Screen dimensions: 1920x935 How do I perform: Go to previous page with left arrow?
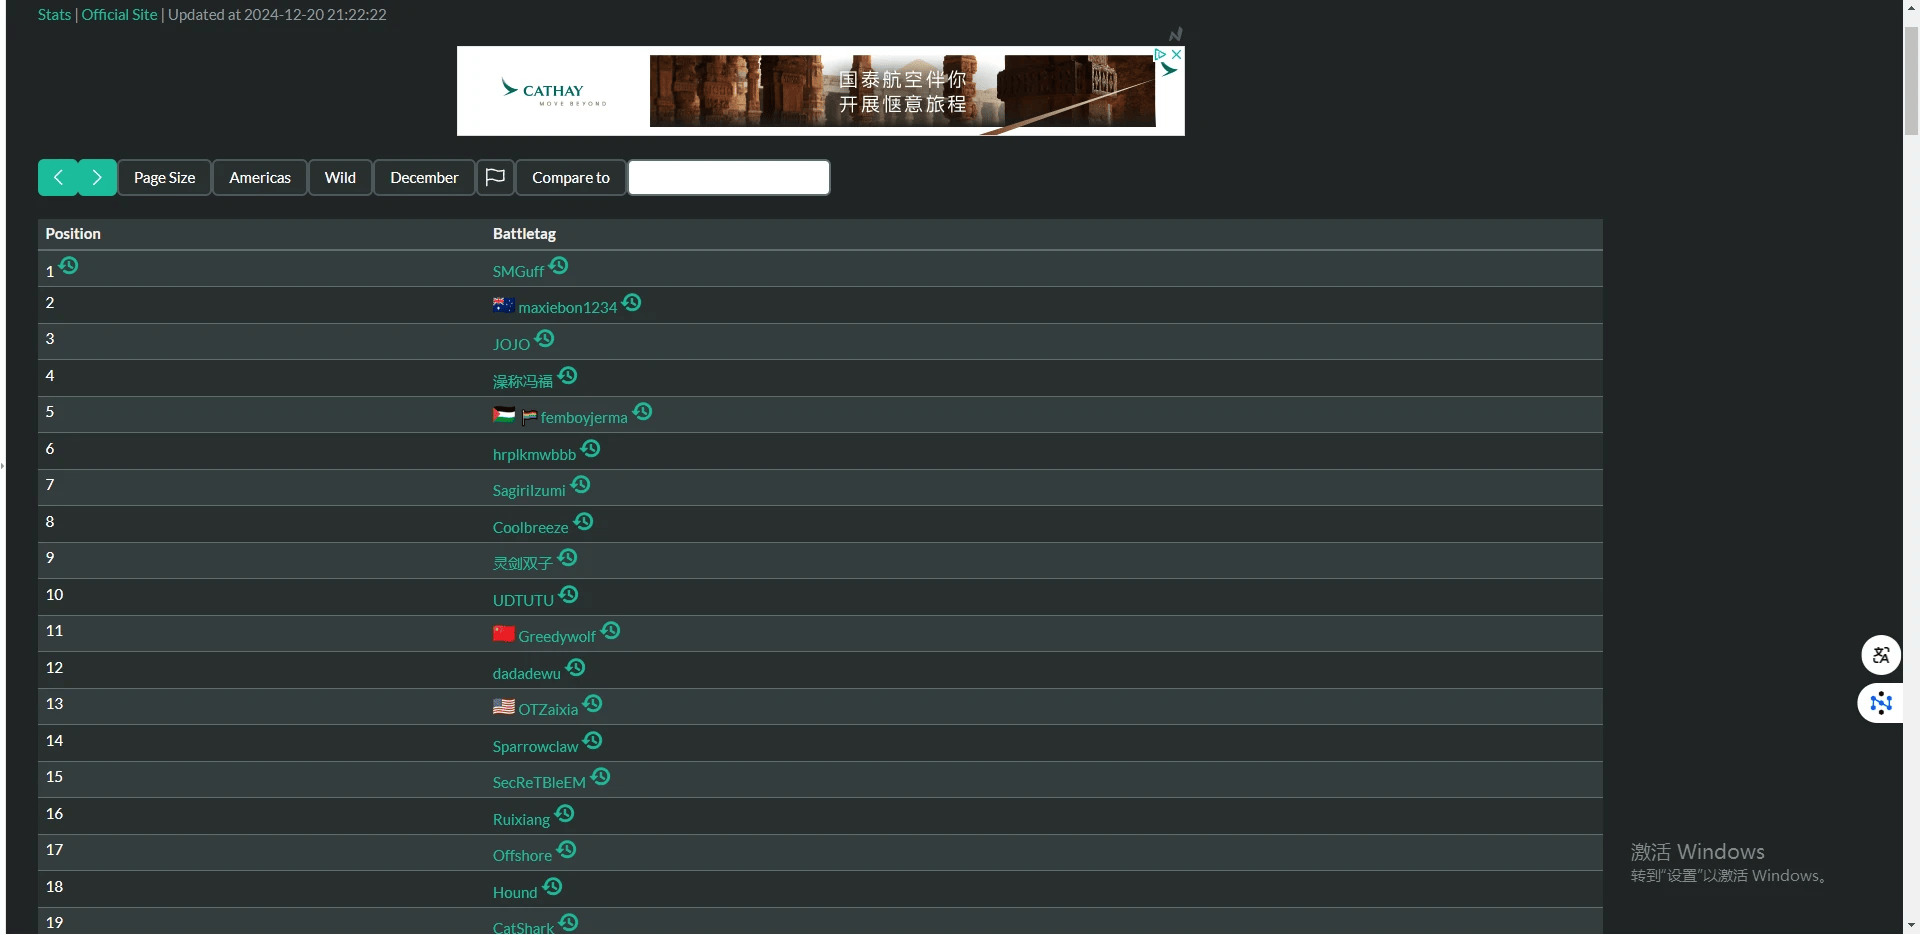coord(58,178)
